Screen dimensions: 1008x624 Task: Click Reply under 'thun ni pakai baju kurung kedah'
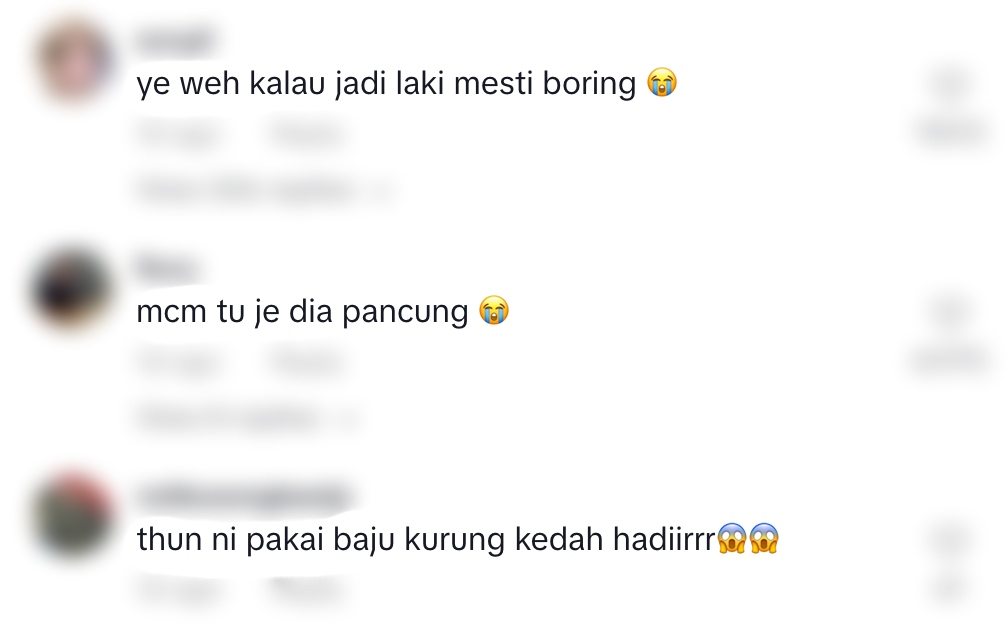pos(306,590)
